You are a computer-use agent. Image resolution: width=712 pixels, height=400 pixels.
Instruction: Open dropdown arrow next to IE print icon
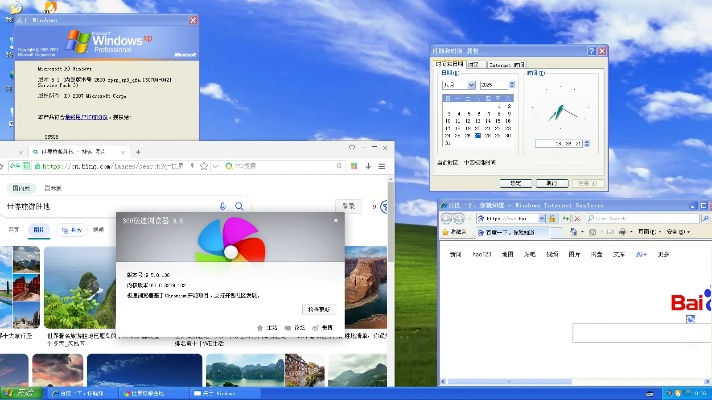pos(631,232)
